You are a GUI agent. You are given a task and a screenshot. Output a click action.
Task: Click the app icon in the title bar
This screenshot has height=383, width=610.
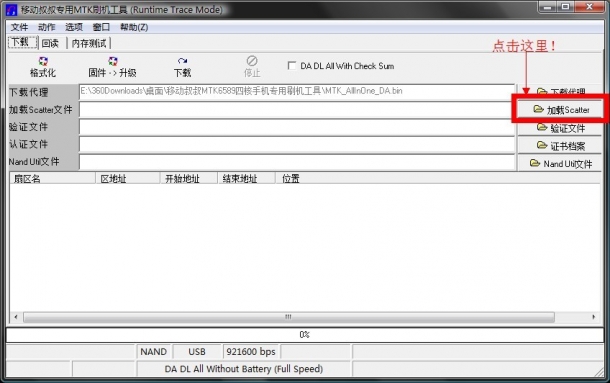pos(12,10)
